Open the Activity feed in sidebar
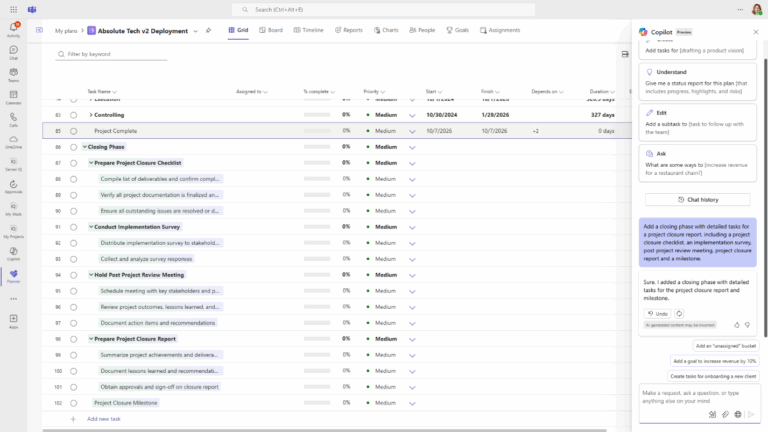768x432 pixels. point(13,29)
